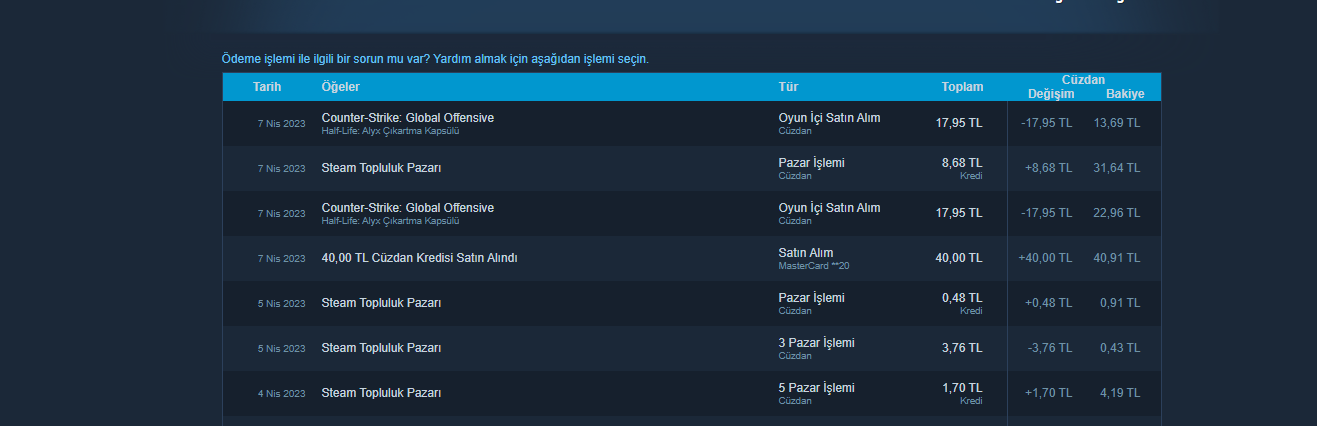Click the Toplam column header
The image size is (1317, 426).
pos(962,87)
